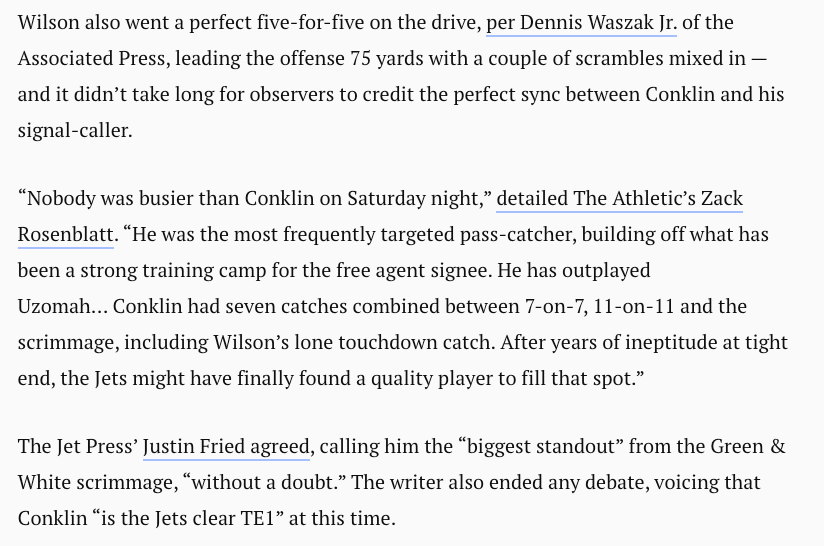Screen dimensions: 824x546
Task: Open the 'per Dennis Waszak Jr.' link
Action: tap(581, 23)
